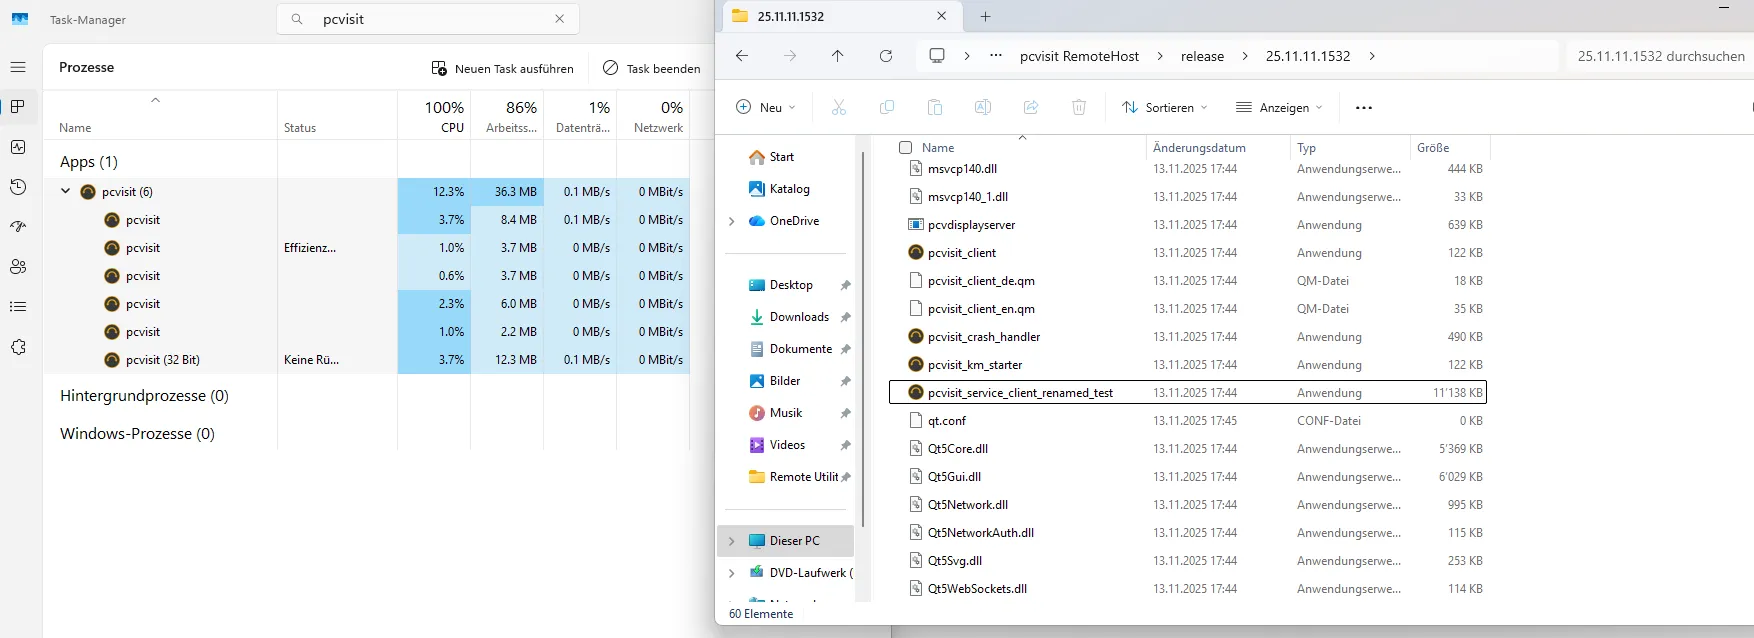Click the delete trash icon in Explorer toolbar
The image size is (1754, 638).
point(1079,107)
